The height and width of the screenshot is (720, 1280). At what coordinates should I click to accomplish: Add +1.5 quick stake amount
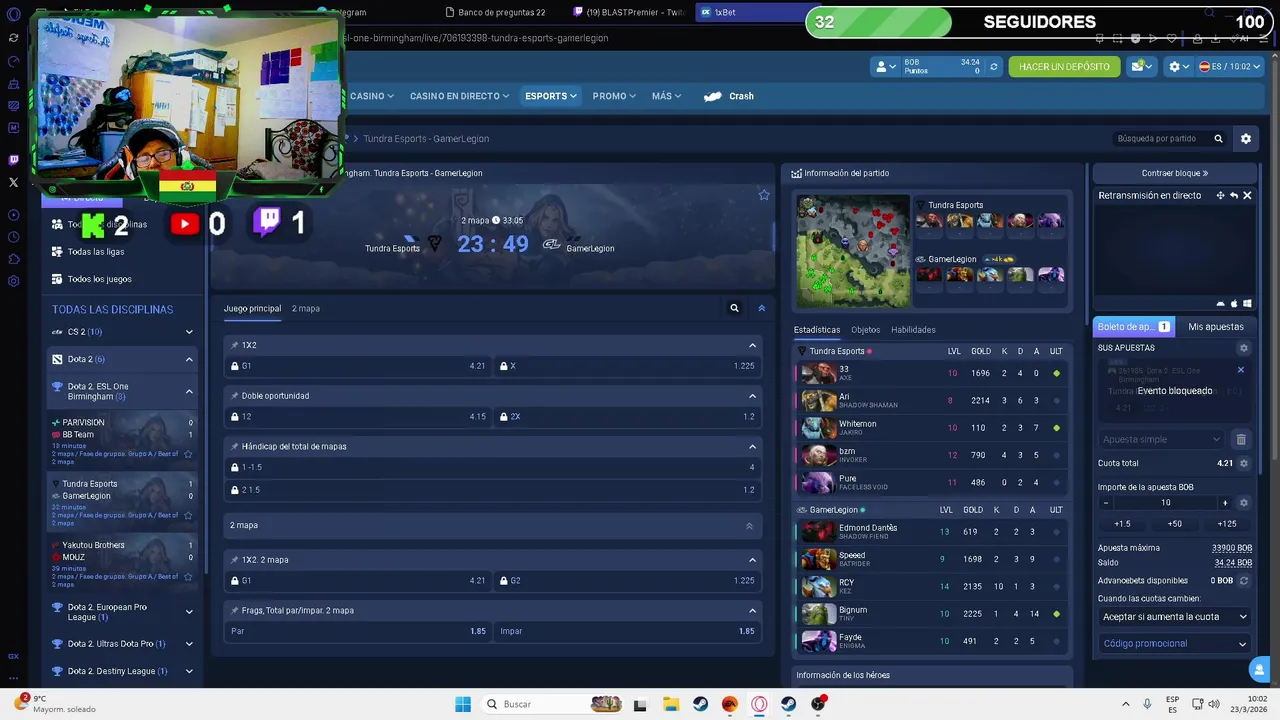click(x=1122, y=524)
